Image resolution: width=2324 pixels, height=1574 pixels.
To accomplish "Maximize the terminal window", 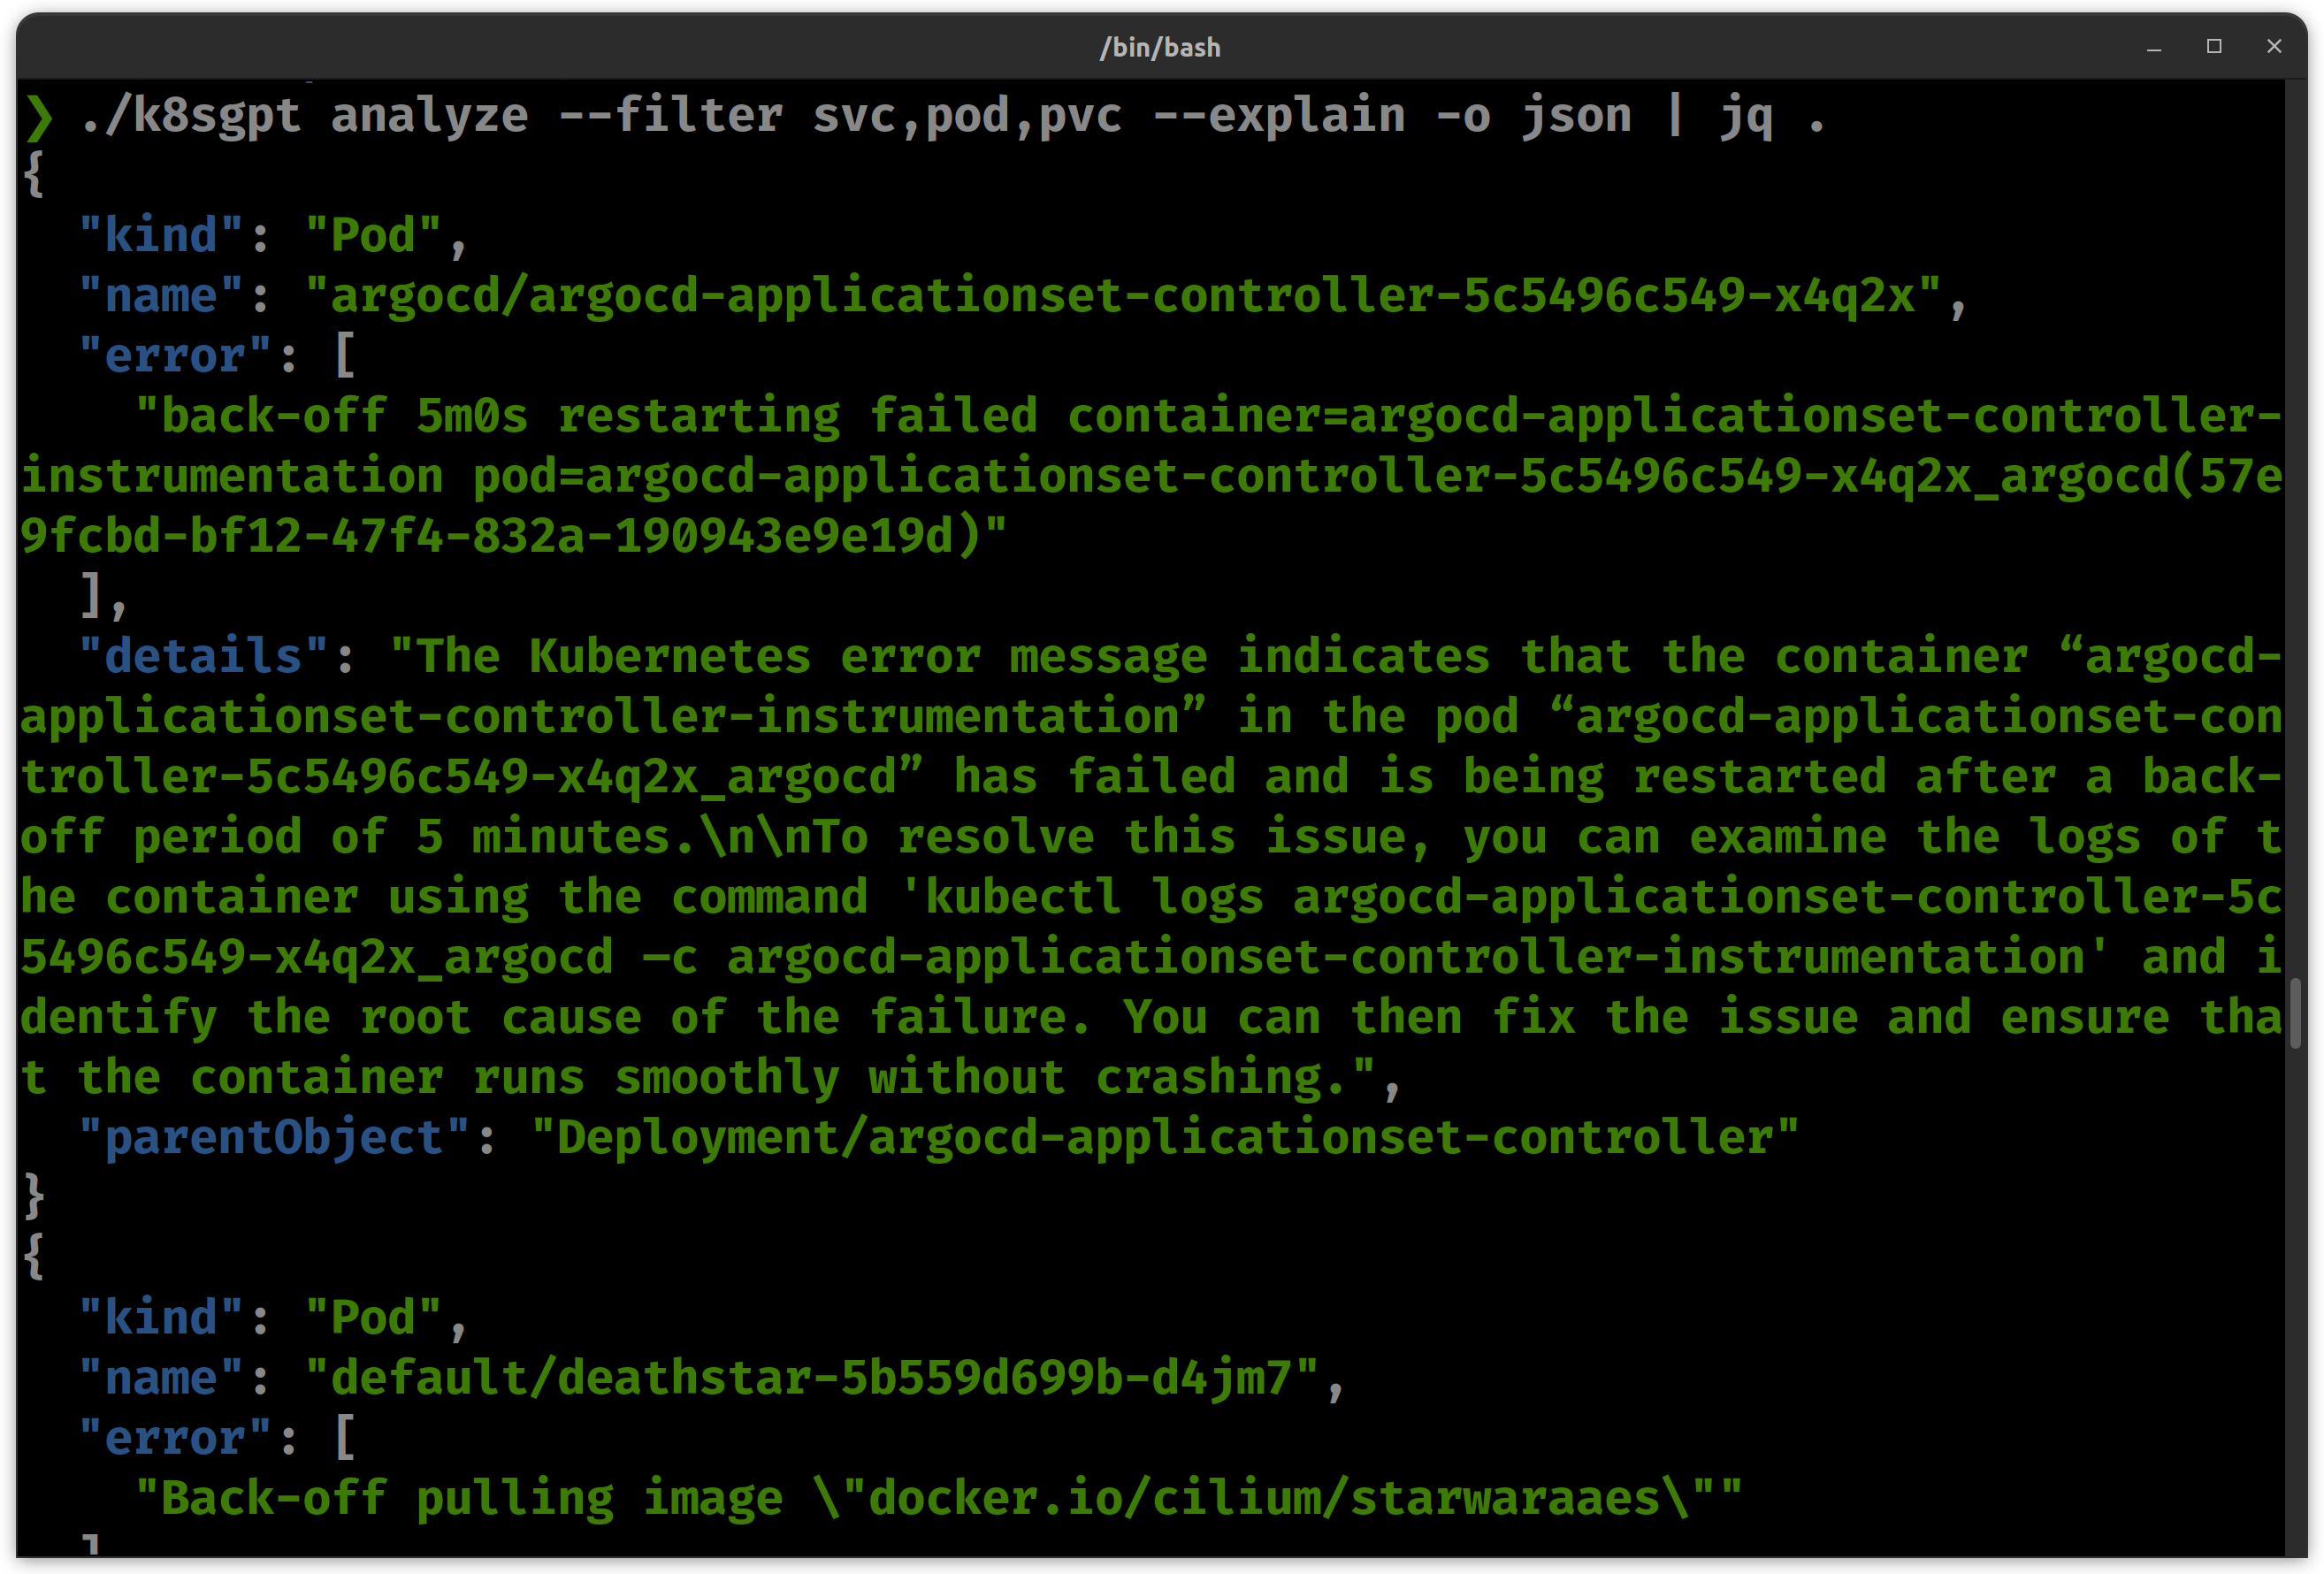I will click(2214, 47).
